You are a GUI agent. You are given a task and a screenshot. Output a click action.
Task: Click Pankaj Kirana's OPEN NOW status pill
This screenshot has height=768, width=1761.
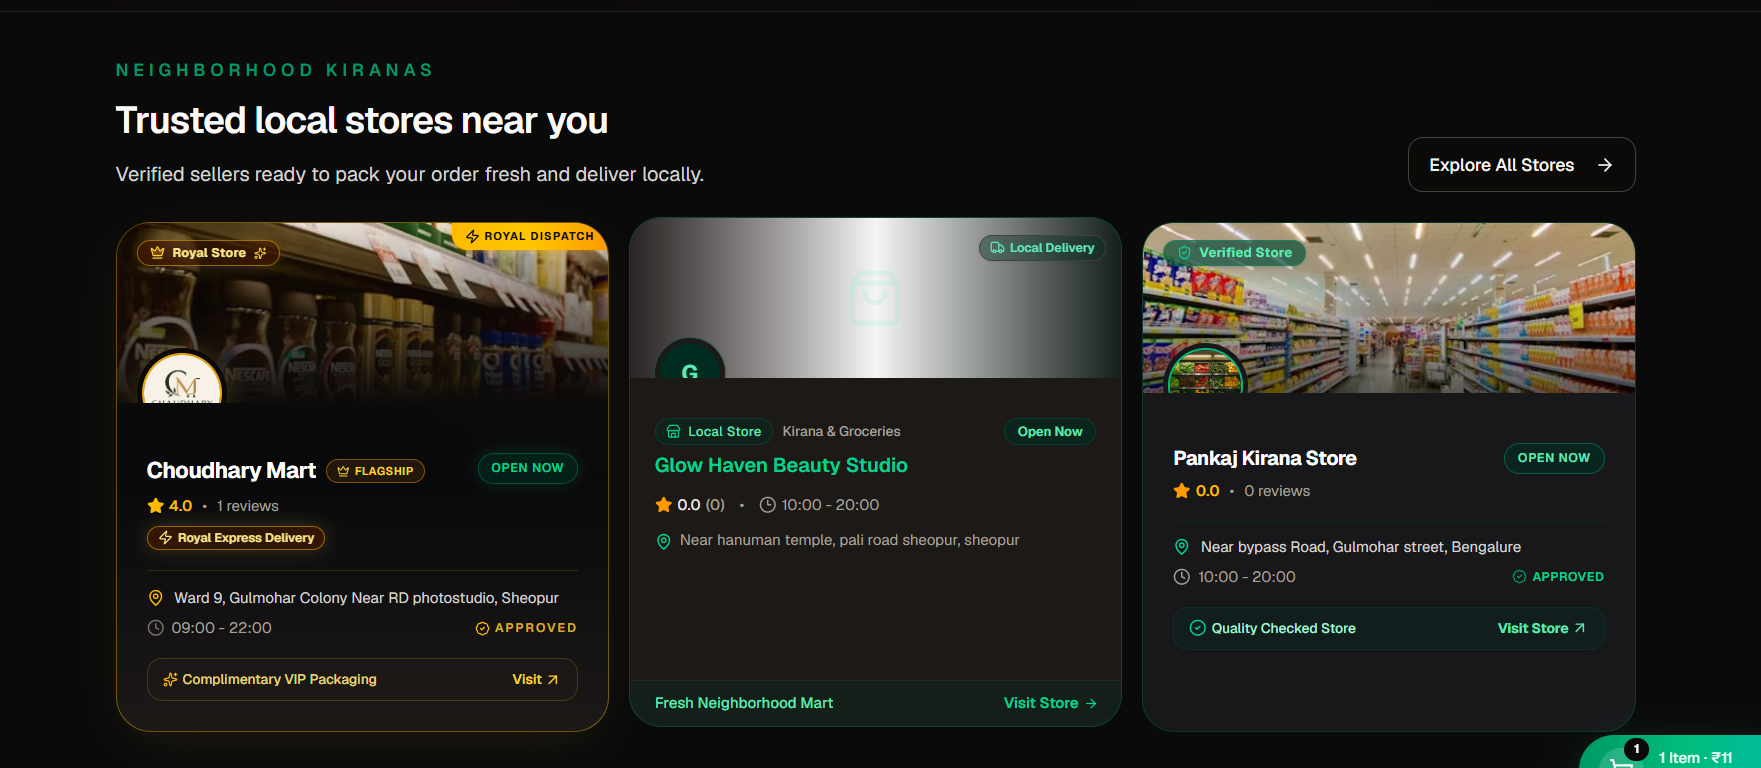[1554, 458]
